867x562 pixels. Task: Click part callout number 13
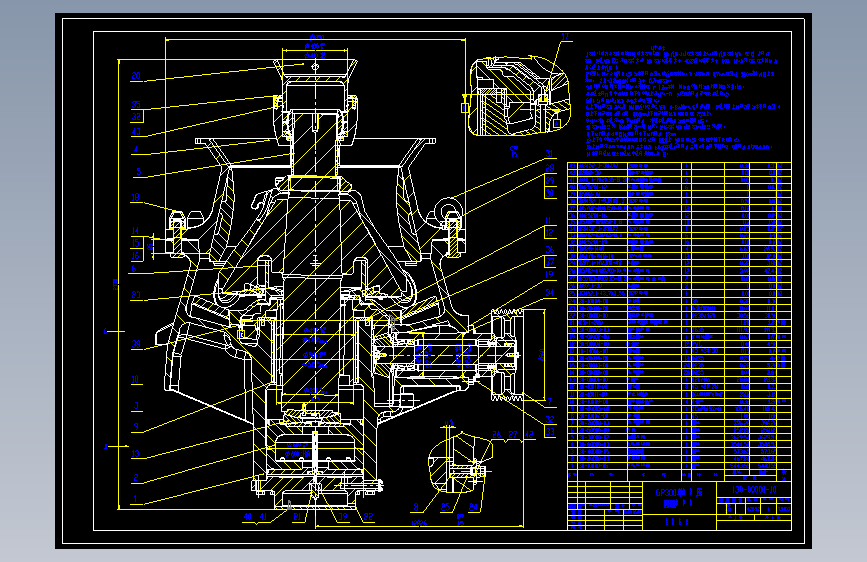tap(135, 454)
